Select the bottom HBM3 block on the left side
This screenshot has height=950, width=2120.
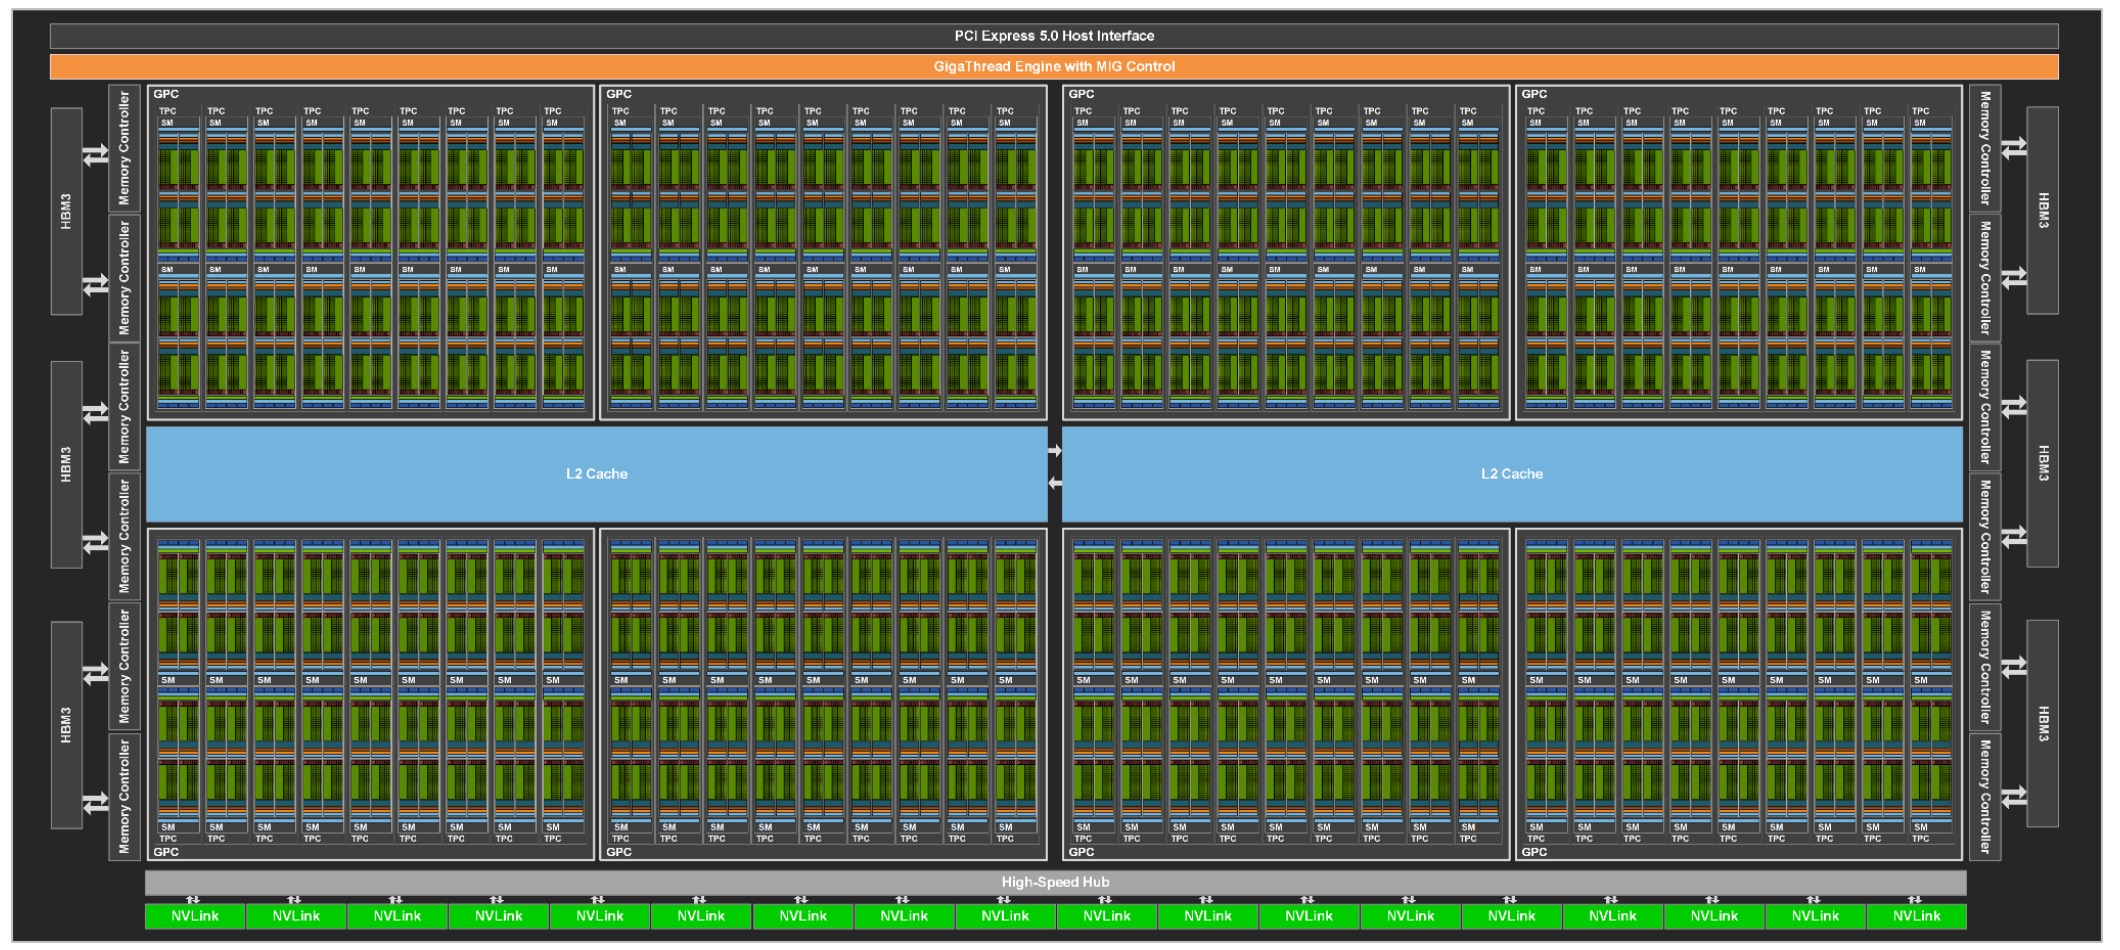click(x=67, y=725)
